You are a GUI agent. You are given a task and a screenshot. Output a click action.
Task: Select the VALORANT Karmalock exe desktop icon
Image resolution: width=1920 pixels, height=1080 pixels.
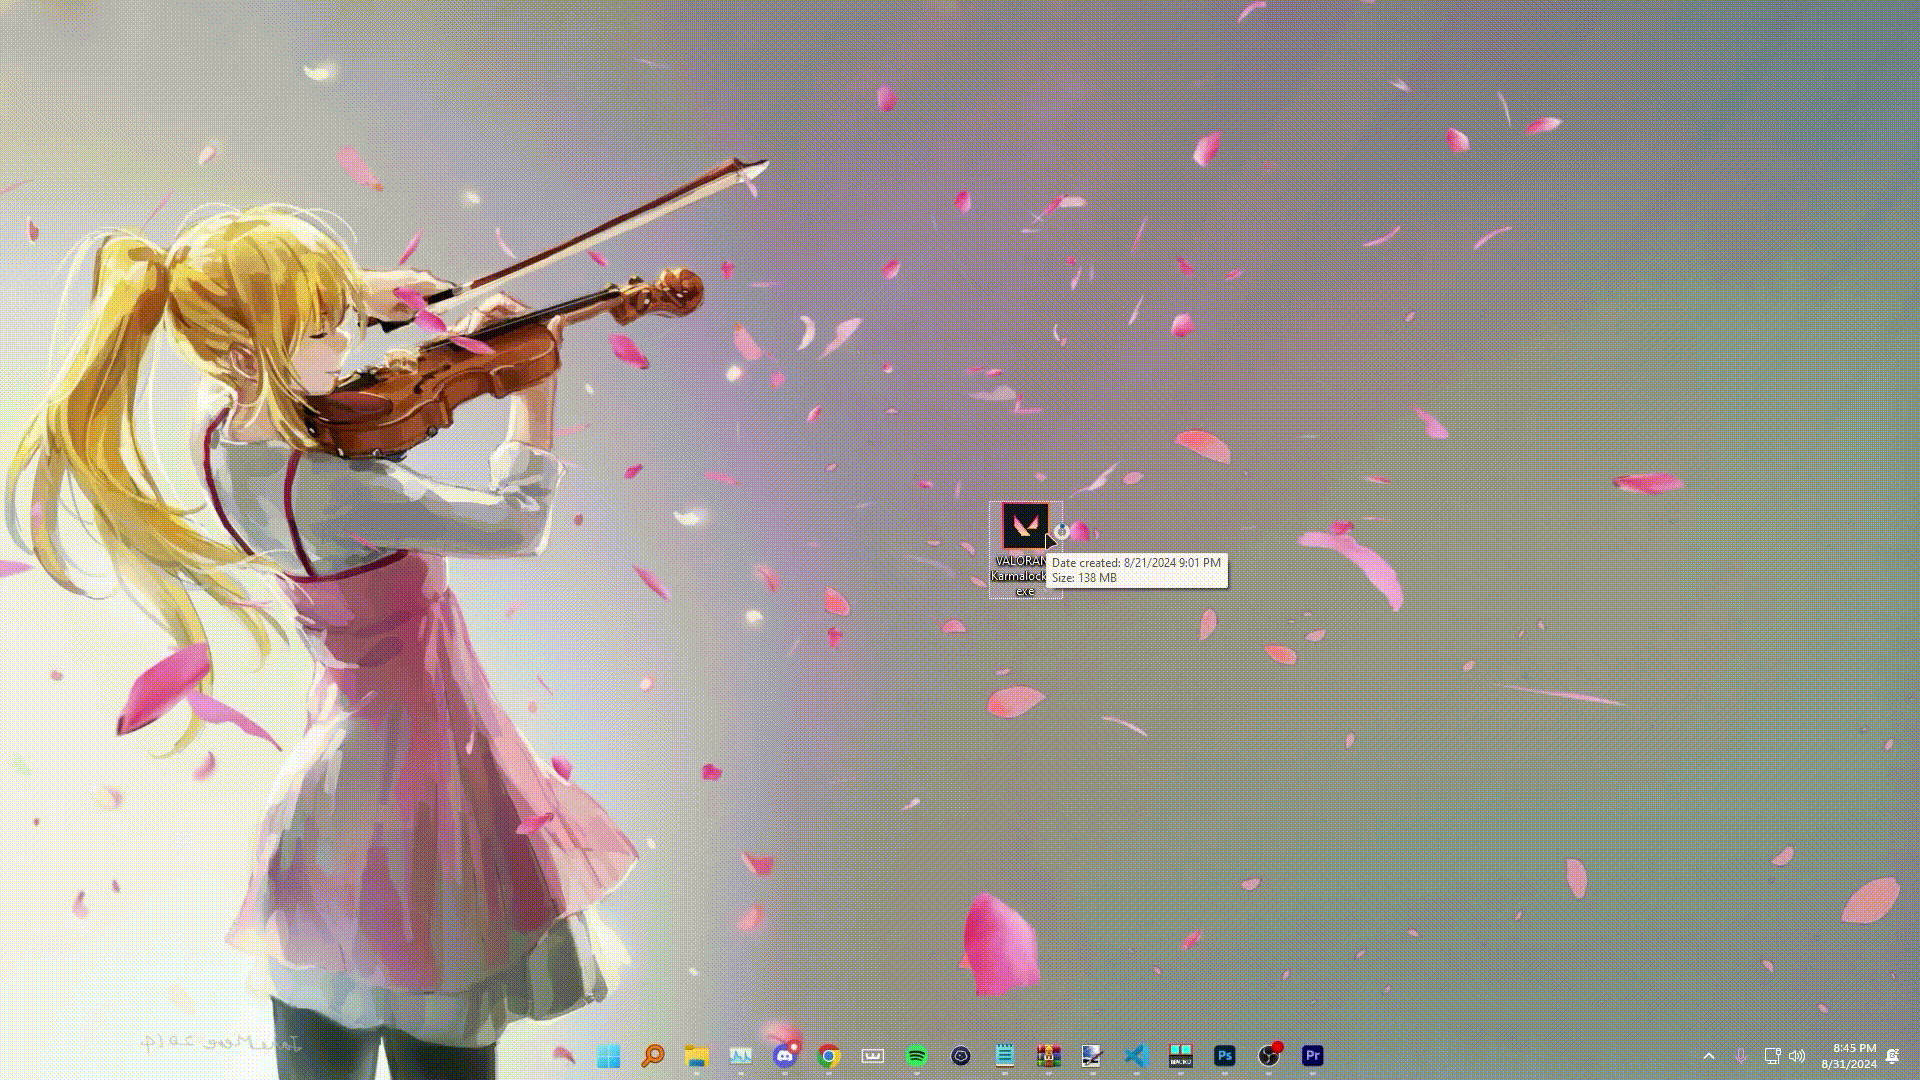[x=1024, y=527]
